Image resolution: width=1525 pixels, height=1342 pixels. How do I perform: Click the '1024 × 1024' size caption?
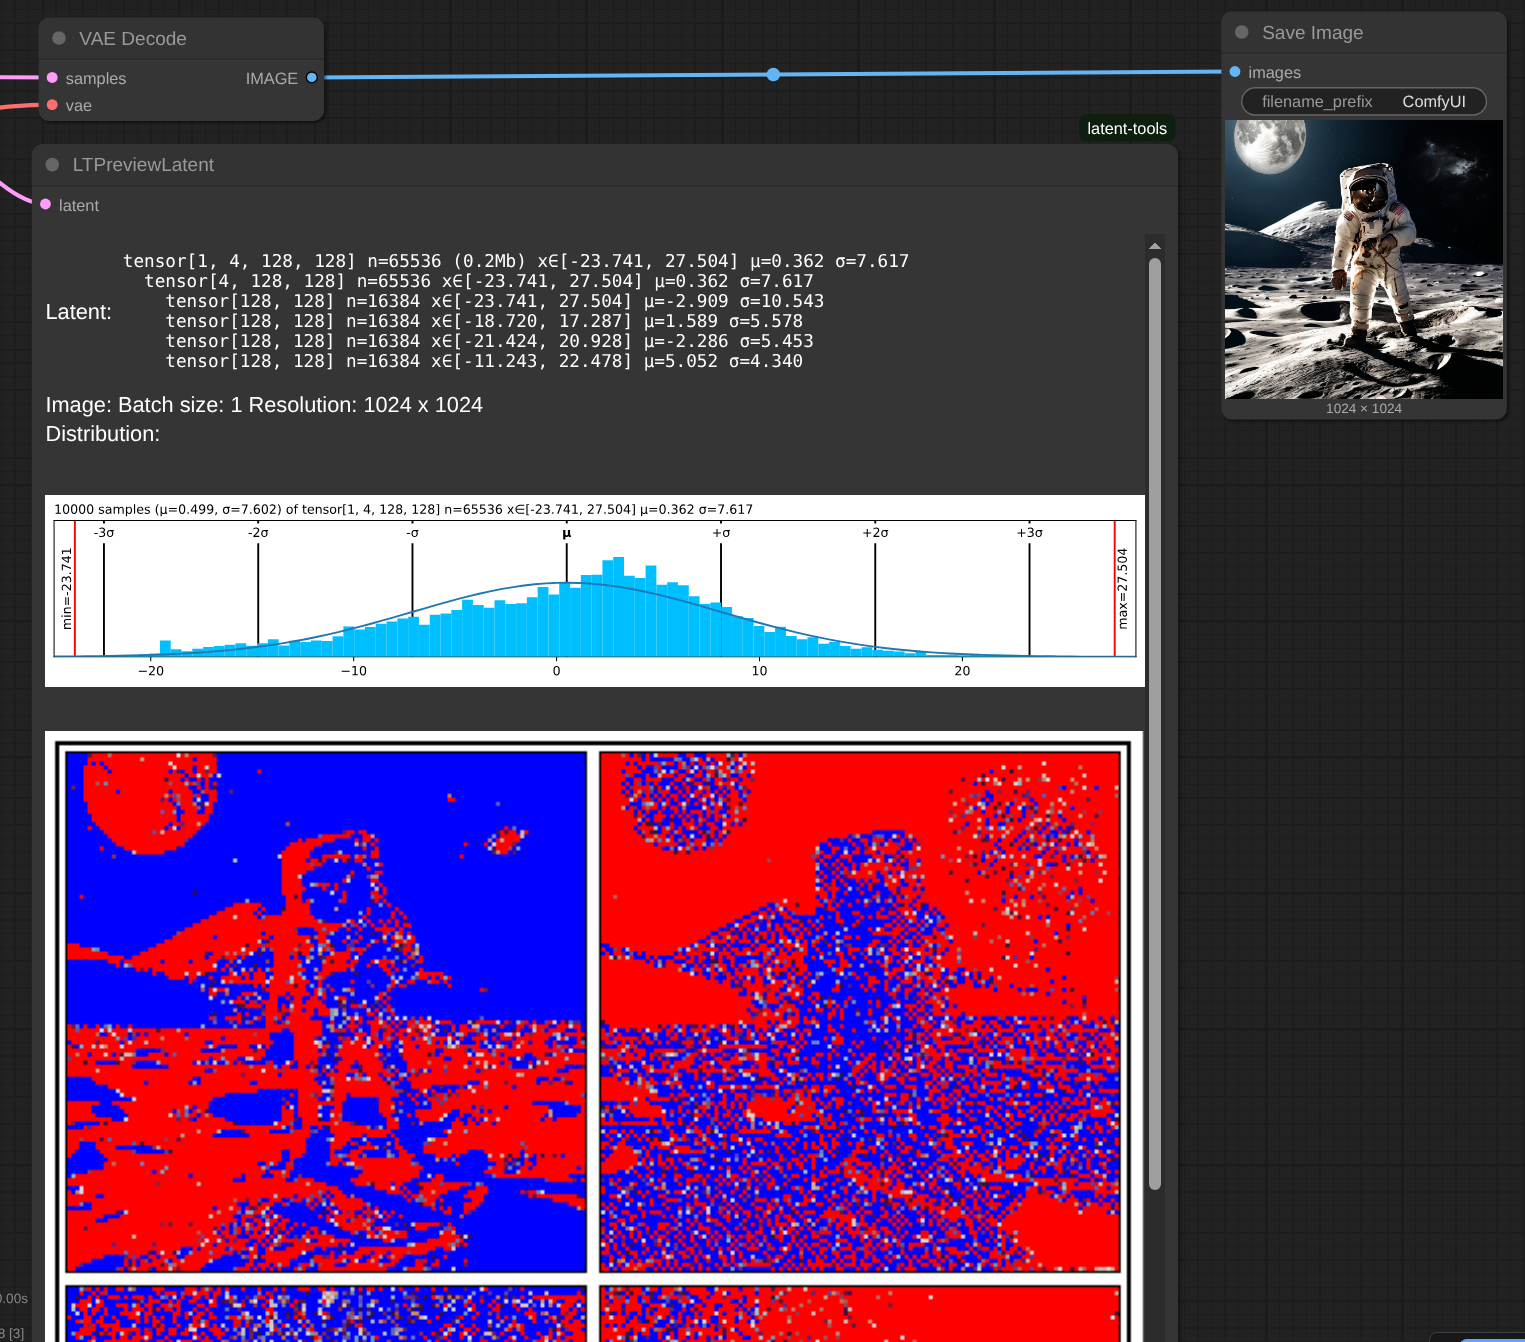(1364, 409)
